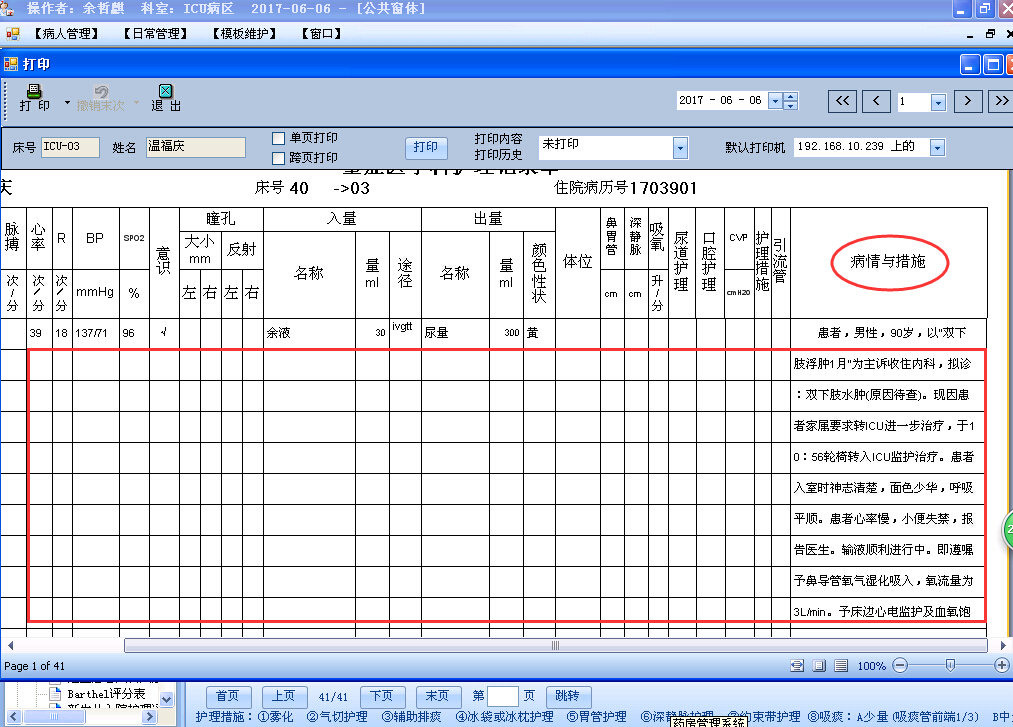1013x727 pixels.
Task: Click the zoom out minus icon
Action: (900, 665)
